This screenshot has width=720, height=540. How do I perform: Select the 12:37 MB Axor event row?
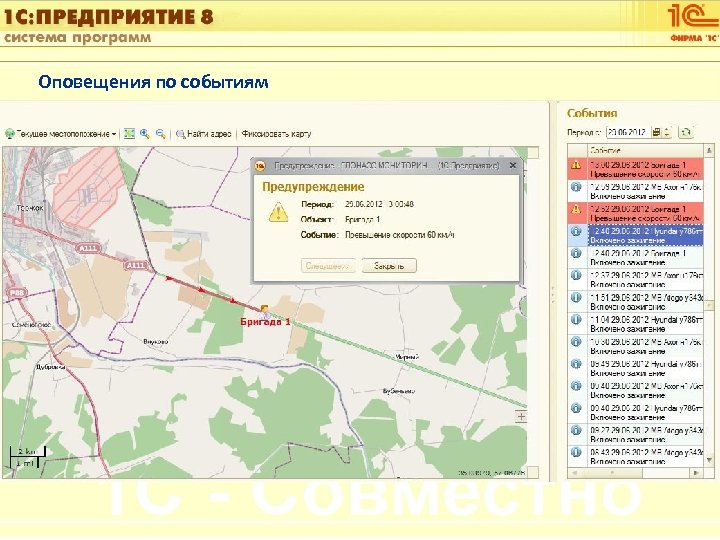pyautogui.click(x=635, y=279)
